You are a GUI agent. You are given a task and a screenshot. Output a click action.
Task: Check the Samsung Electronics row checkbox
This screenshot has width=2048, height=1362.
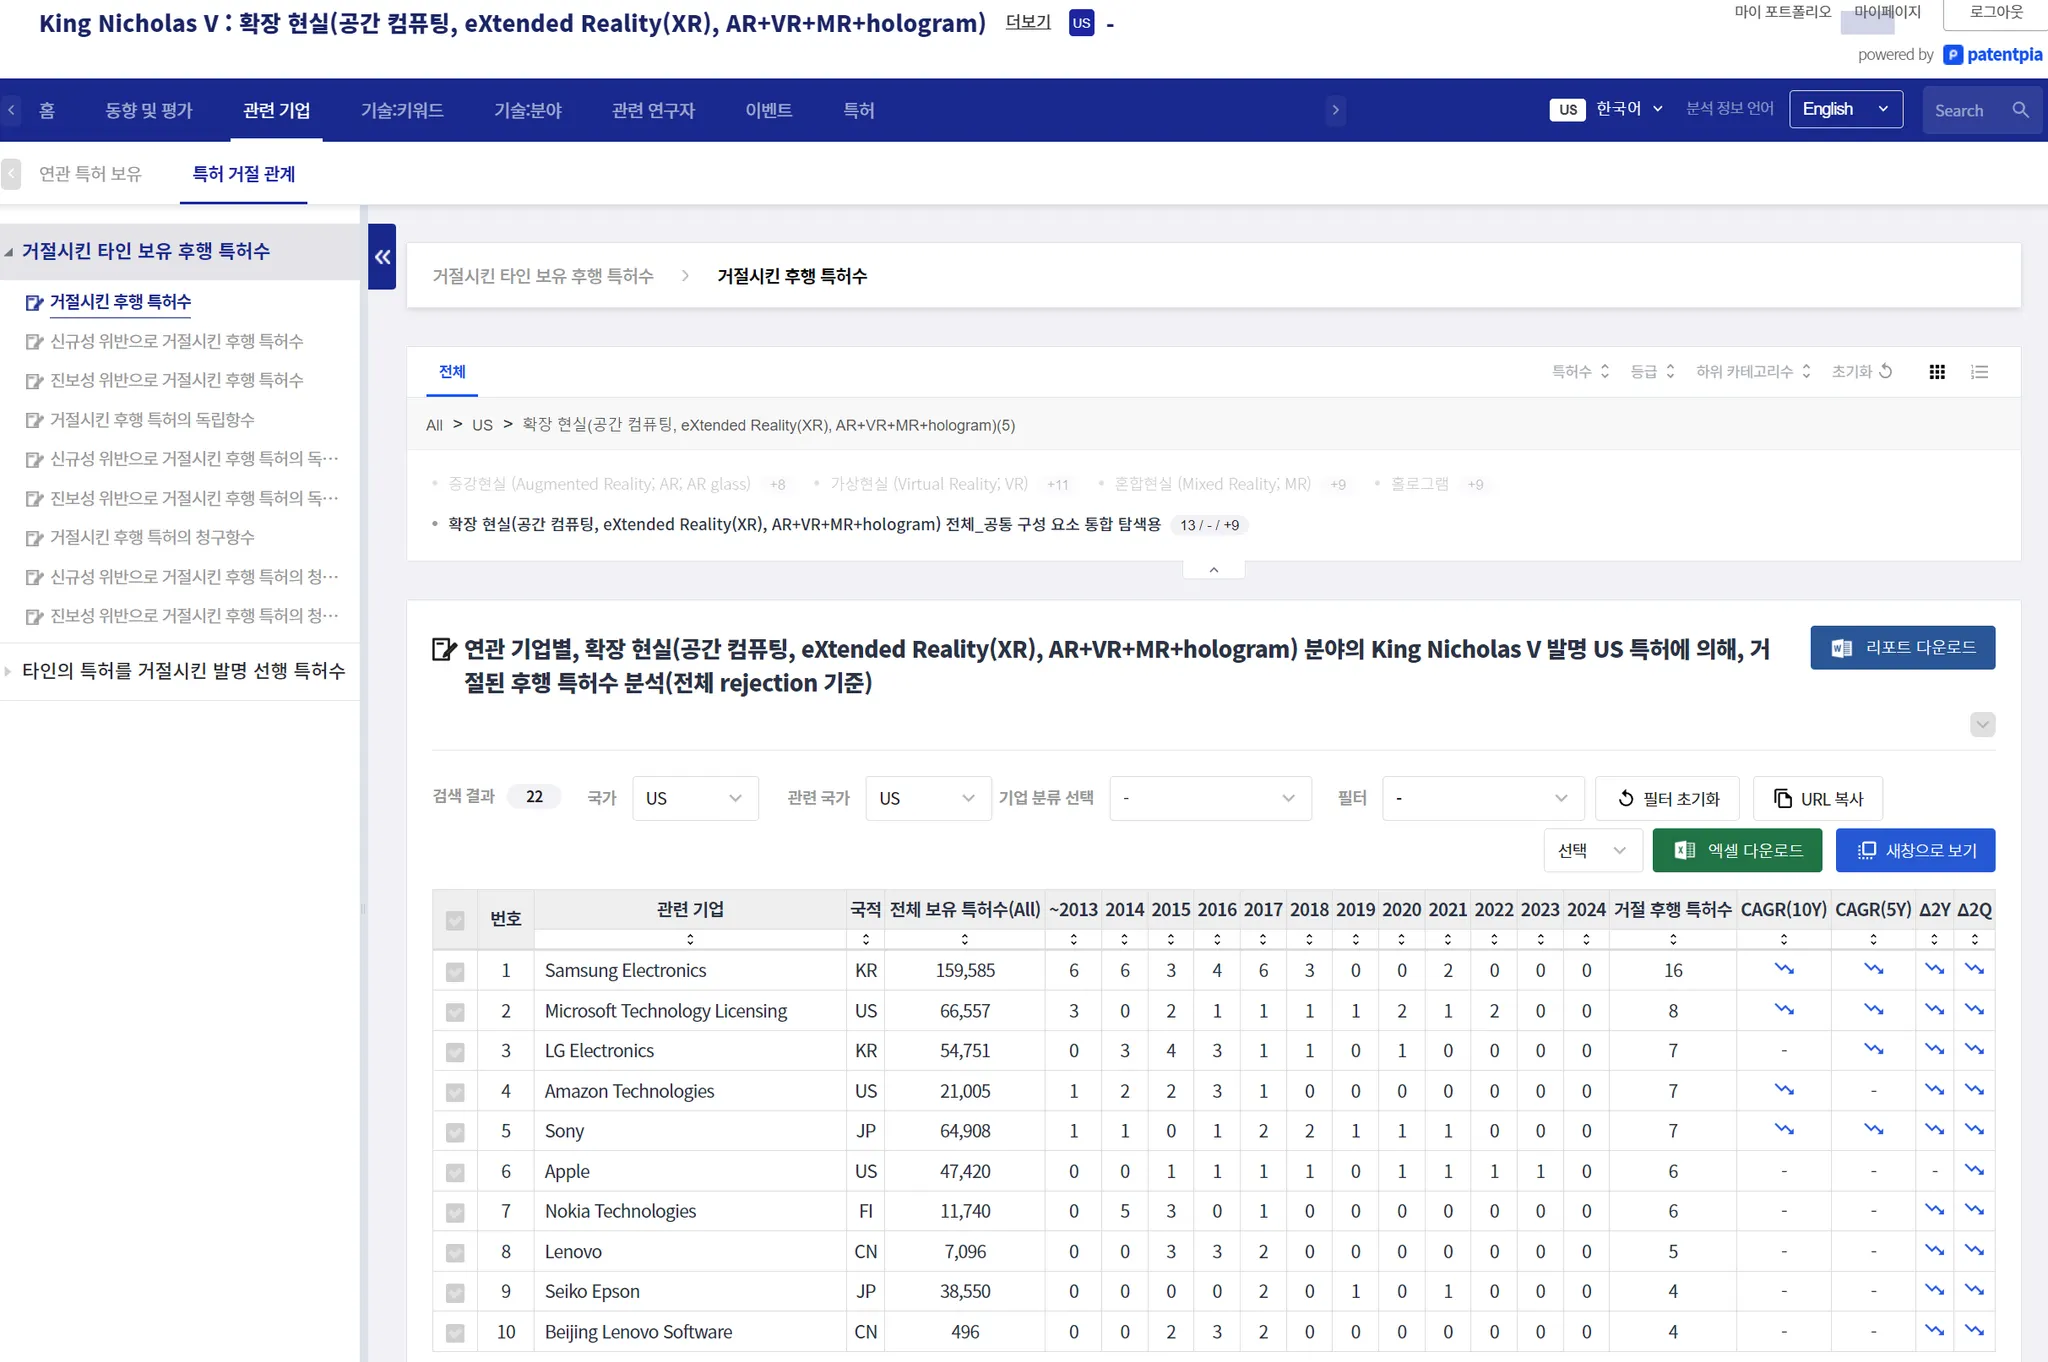pyautogui.click(x=455, y=971)
